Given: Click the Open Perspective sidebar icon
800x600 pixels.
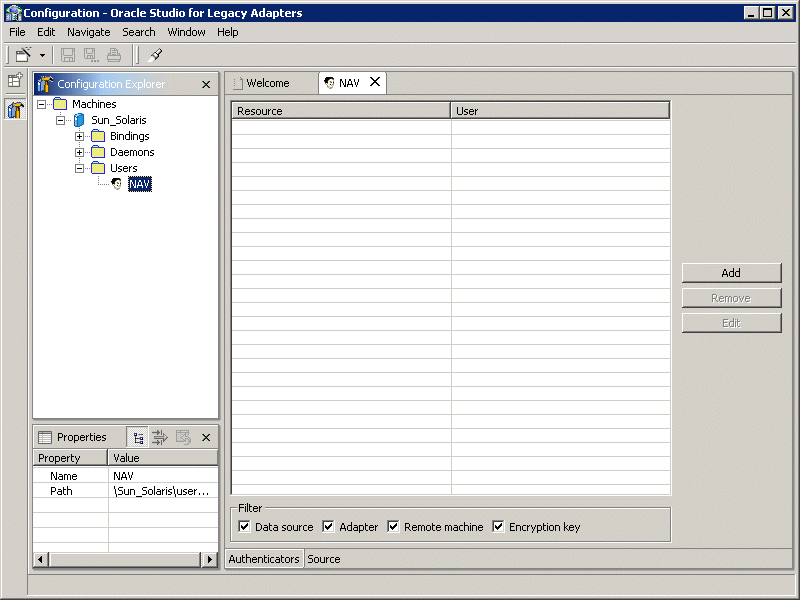Looking at the screenshot, I should coord(15,81).
